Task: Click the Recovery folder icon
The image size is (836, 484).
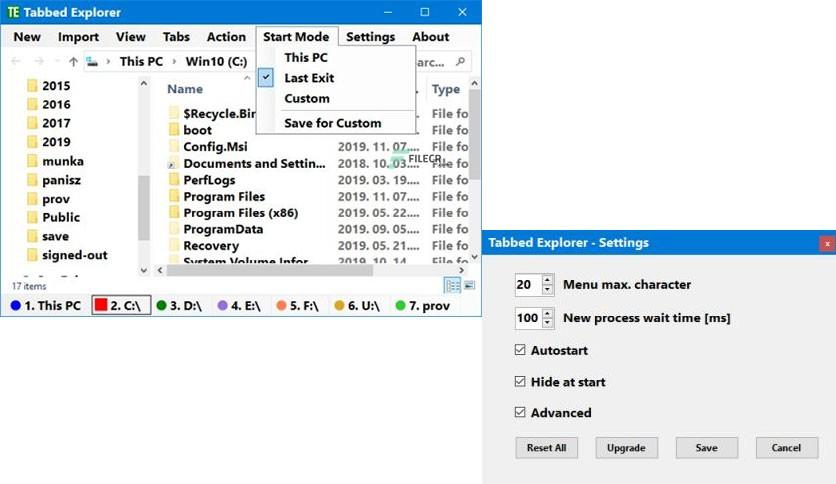Action: click(174, 245)
